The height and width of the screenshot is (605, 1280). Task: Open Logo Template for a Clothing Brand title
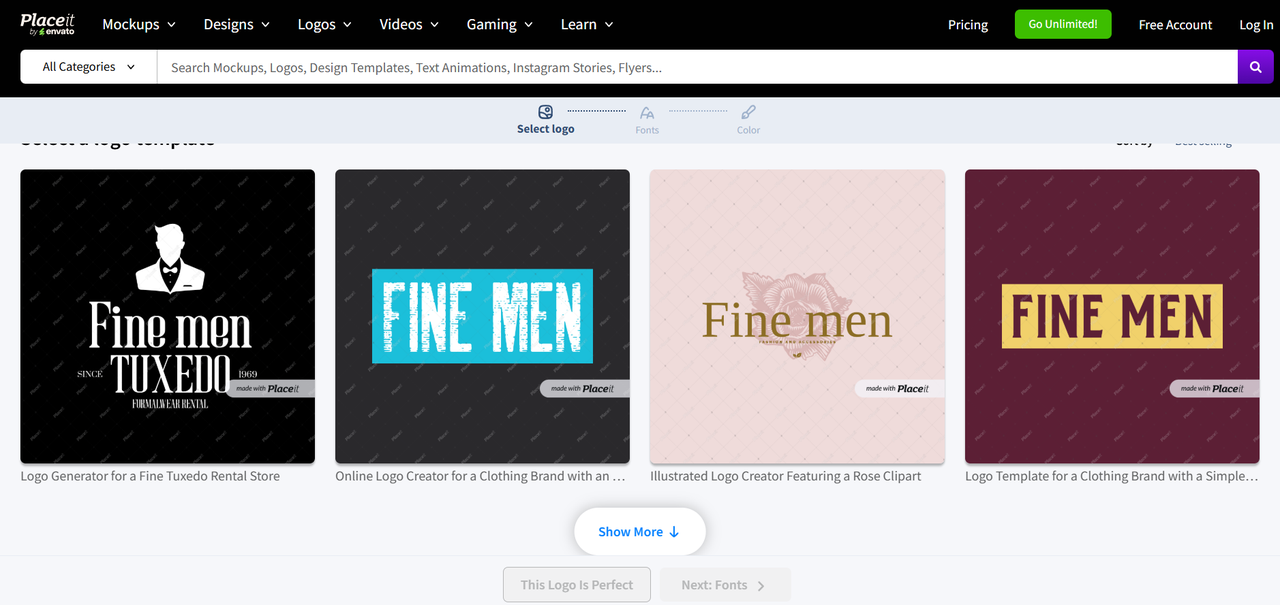coord(1111,476)
